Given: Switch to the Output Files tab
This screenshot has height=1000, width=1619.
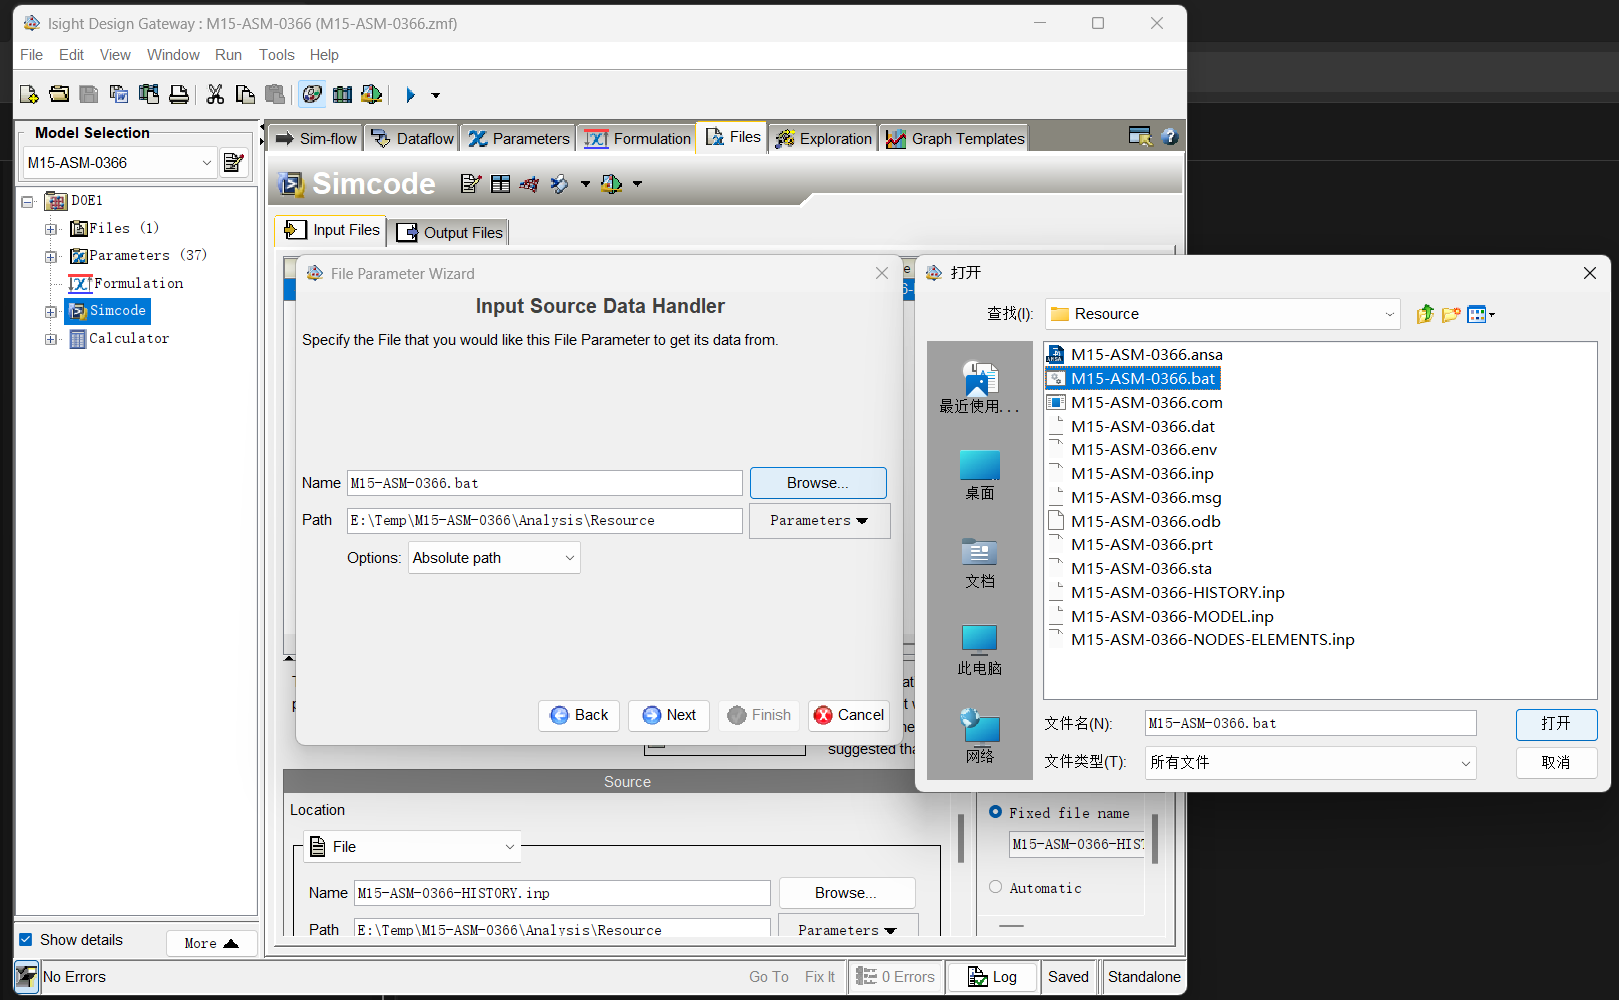Looking at the screenshot, I should [x=451, y=232].
